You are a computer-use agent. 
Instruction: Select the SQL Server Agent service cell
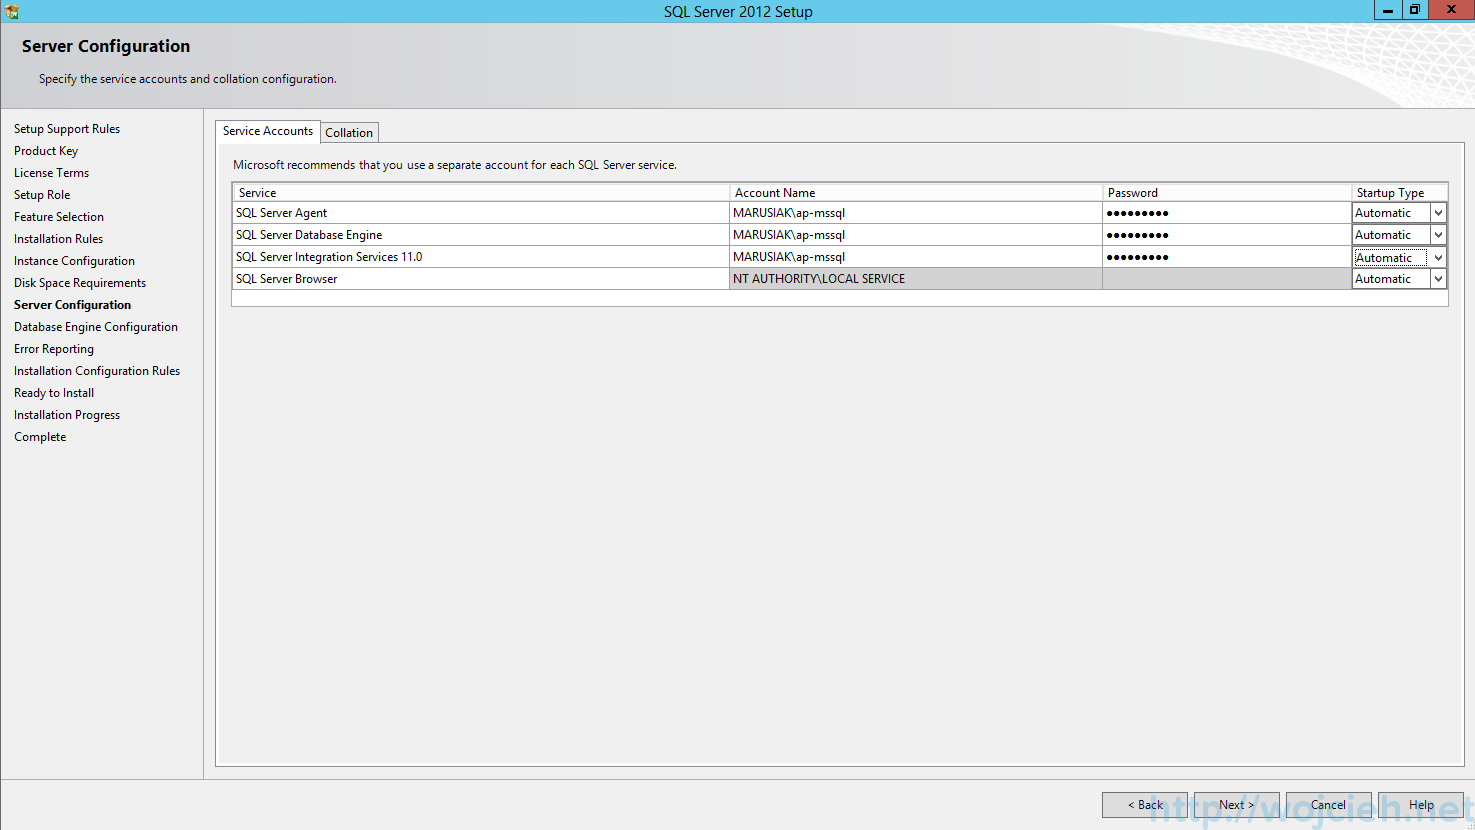(481, 213)
